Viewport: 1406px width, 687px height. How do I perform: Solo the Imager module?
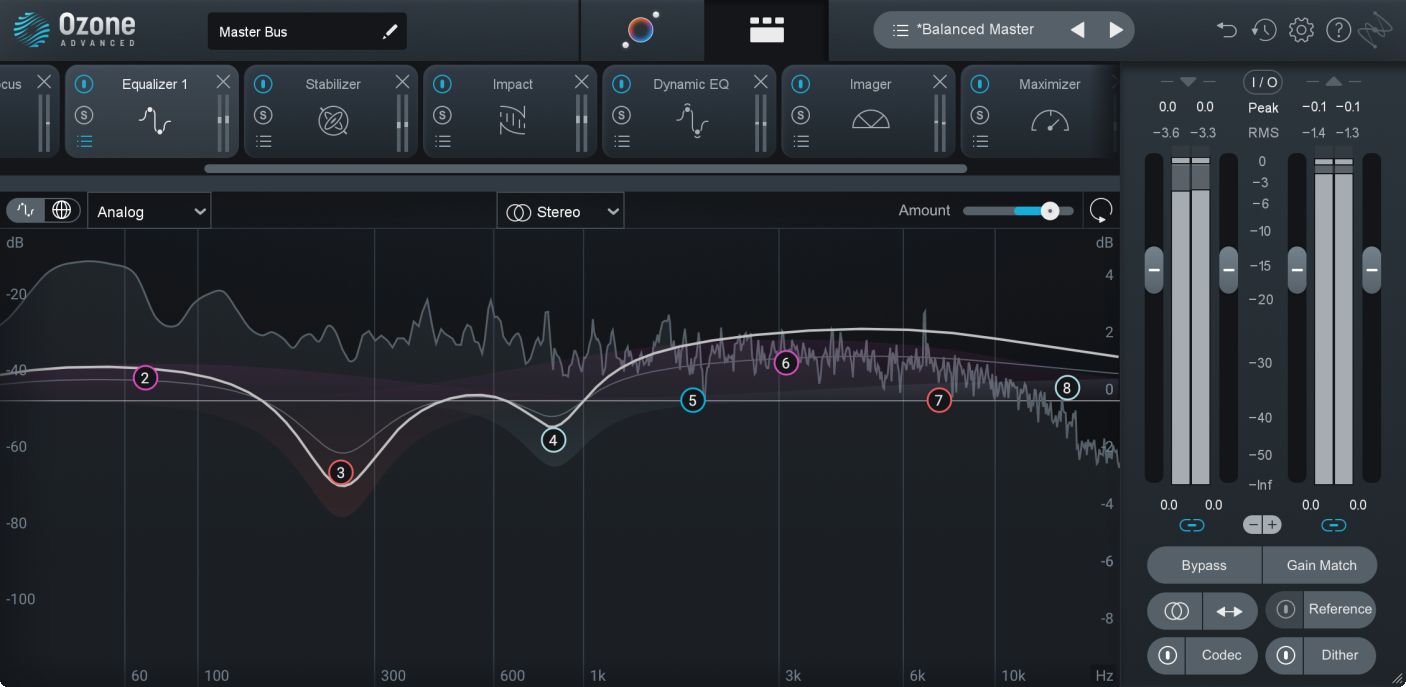(800, 115)
